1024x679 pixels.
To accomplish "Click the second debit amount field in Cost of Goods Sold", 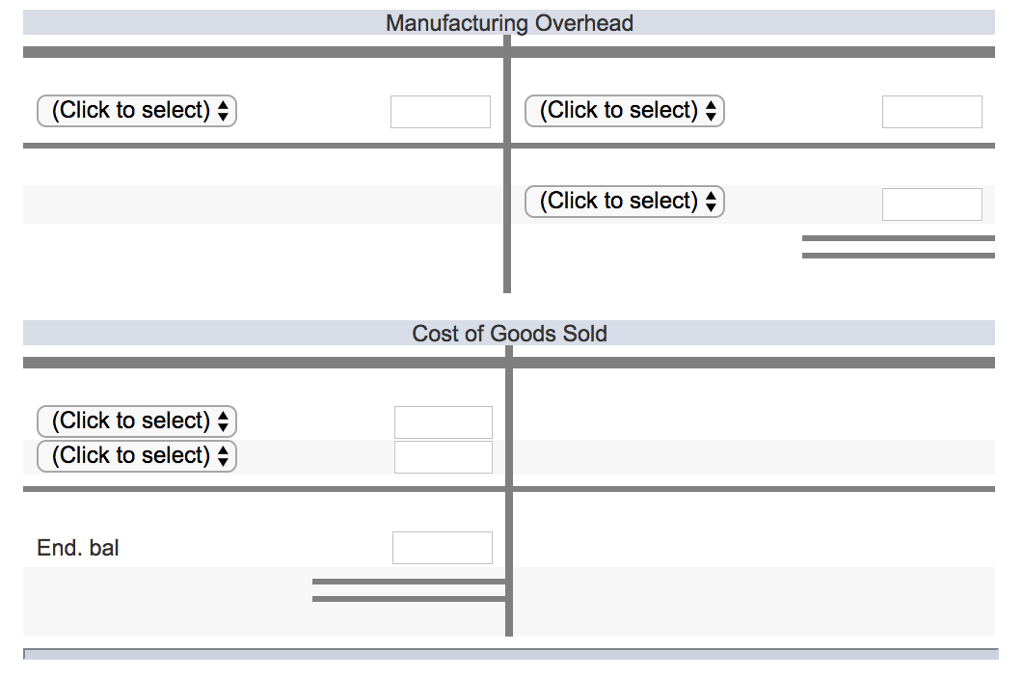I will [443, 456].
